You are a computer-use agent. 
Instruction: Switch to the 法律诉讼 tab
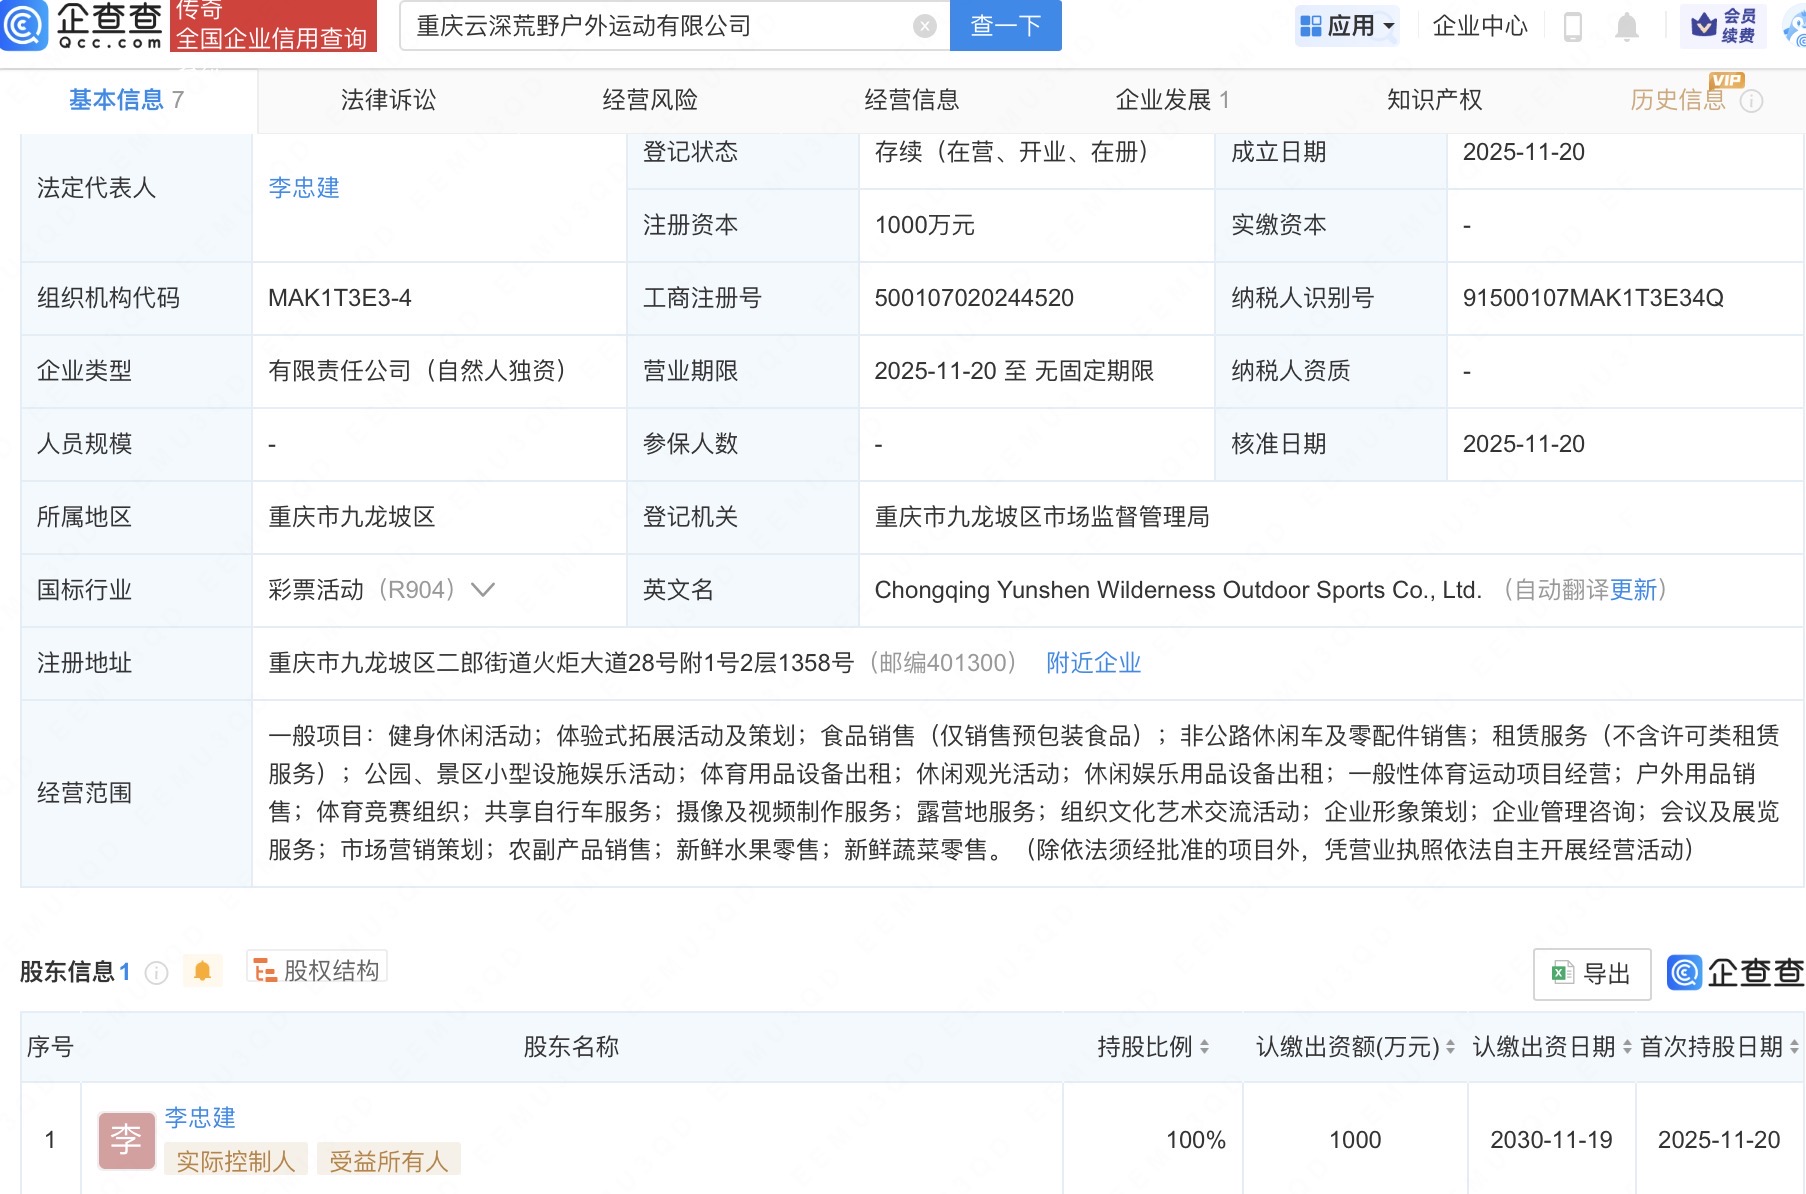pyautogui.click(x=388, y=100)
